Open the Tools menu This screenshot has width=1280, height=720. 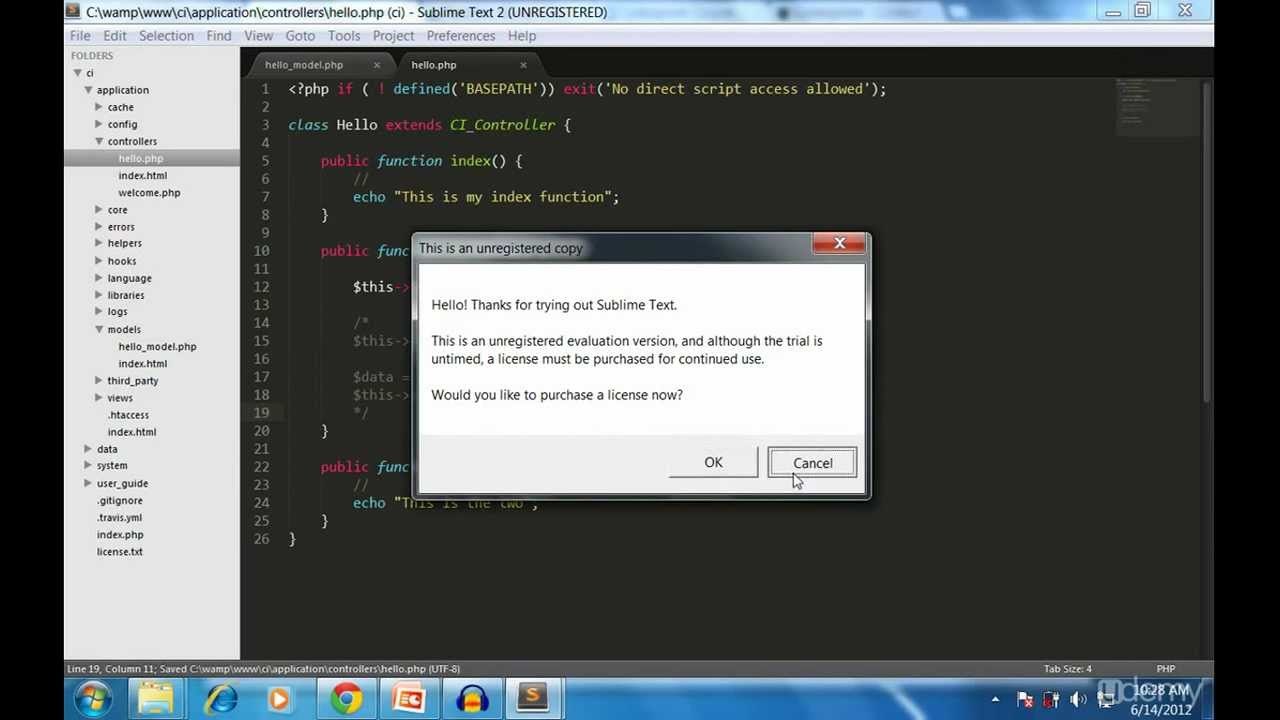coord(344,35)
